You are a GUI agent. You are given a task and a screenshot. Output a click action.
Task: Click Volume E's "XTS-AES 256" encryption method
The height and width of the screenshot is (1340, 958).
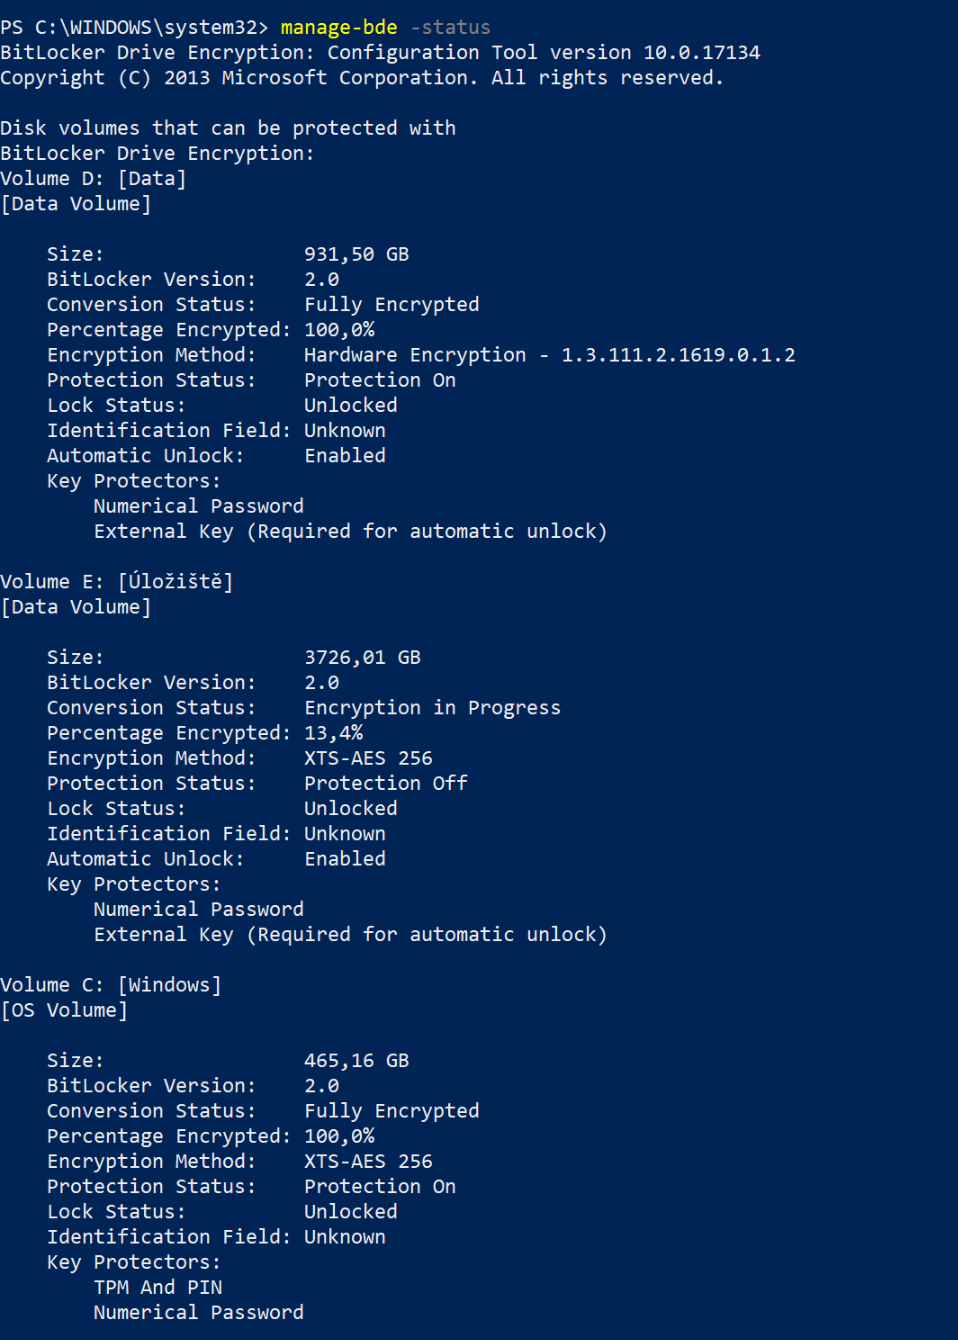tap(368, 758)
